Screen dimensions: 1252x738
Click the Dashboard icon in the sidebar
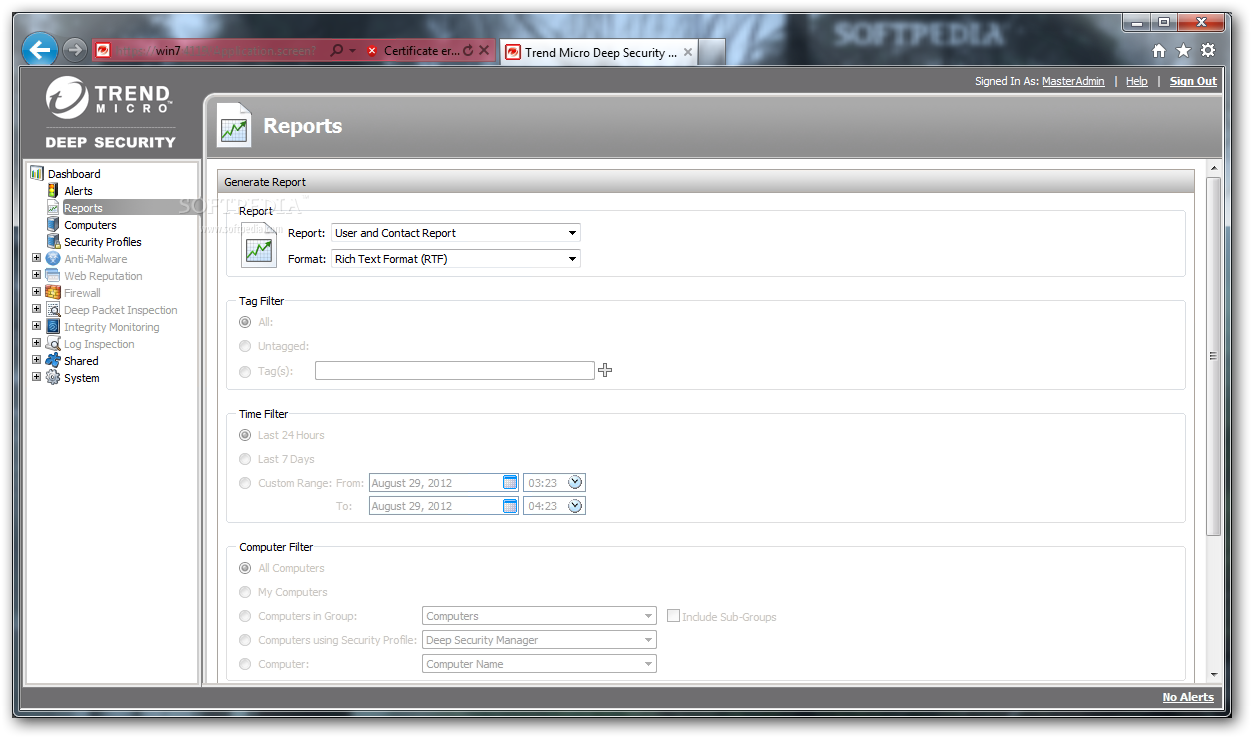point(37,173)
